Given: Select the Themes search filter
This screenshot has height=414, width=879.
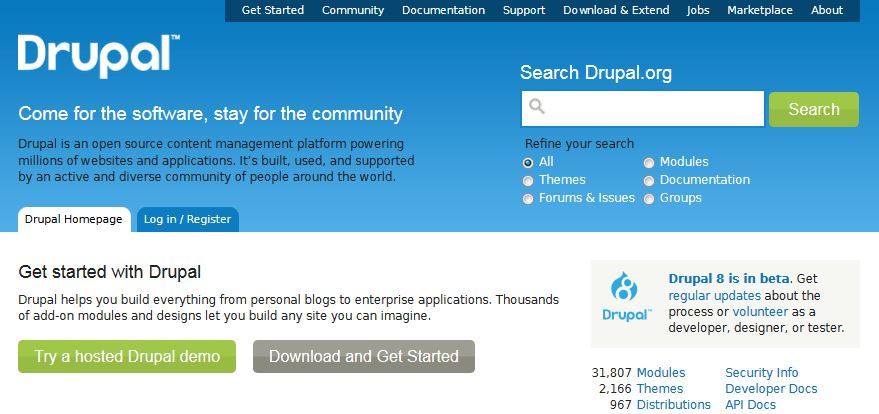Looking at the screenshot, I should [529, 180].
